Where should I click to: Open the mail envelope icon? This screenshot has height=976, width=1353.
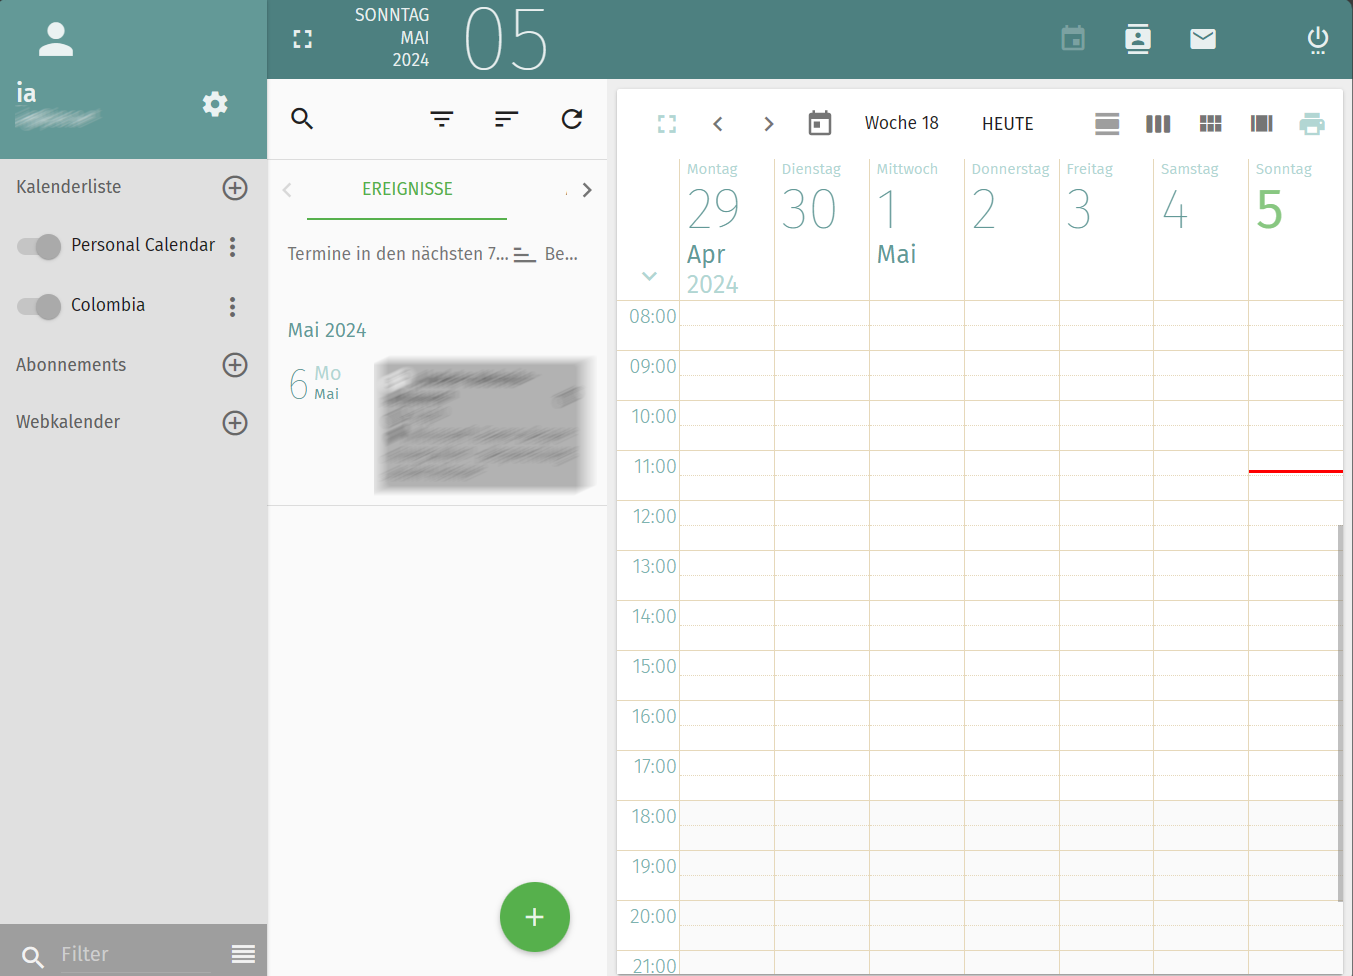(x=1203, y=39)
